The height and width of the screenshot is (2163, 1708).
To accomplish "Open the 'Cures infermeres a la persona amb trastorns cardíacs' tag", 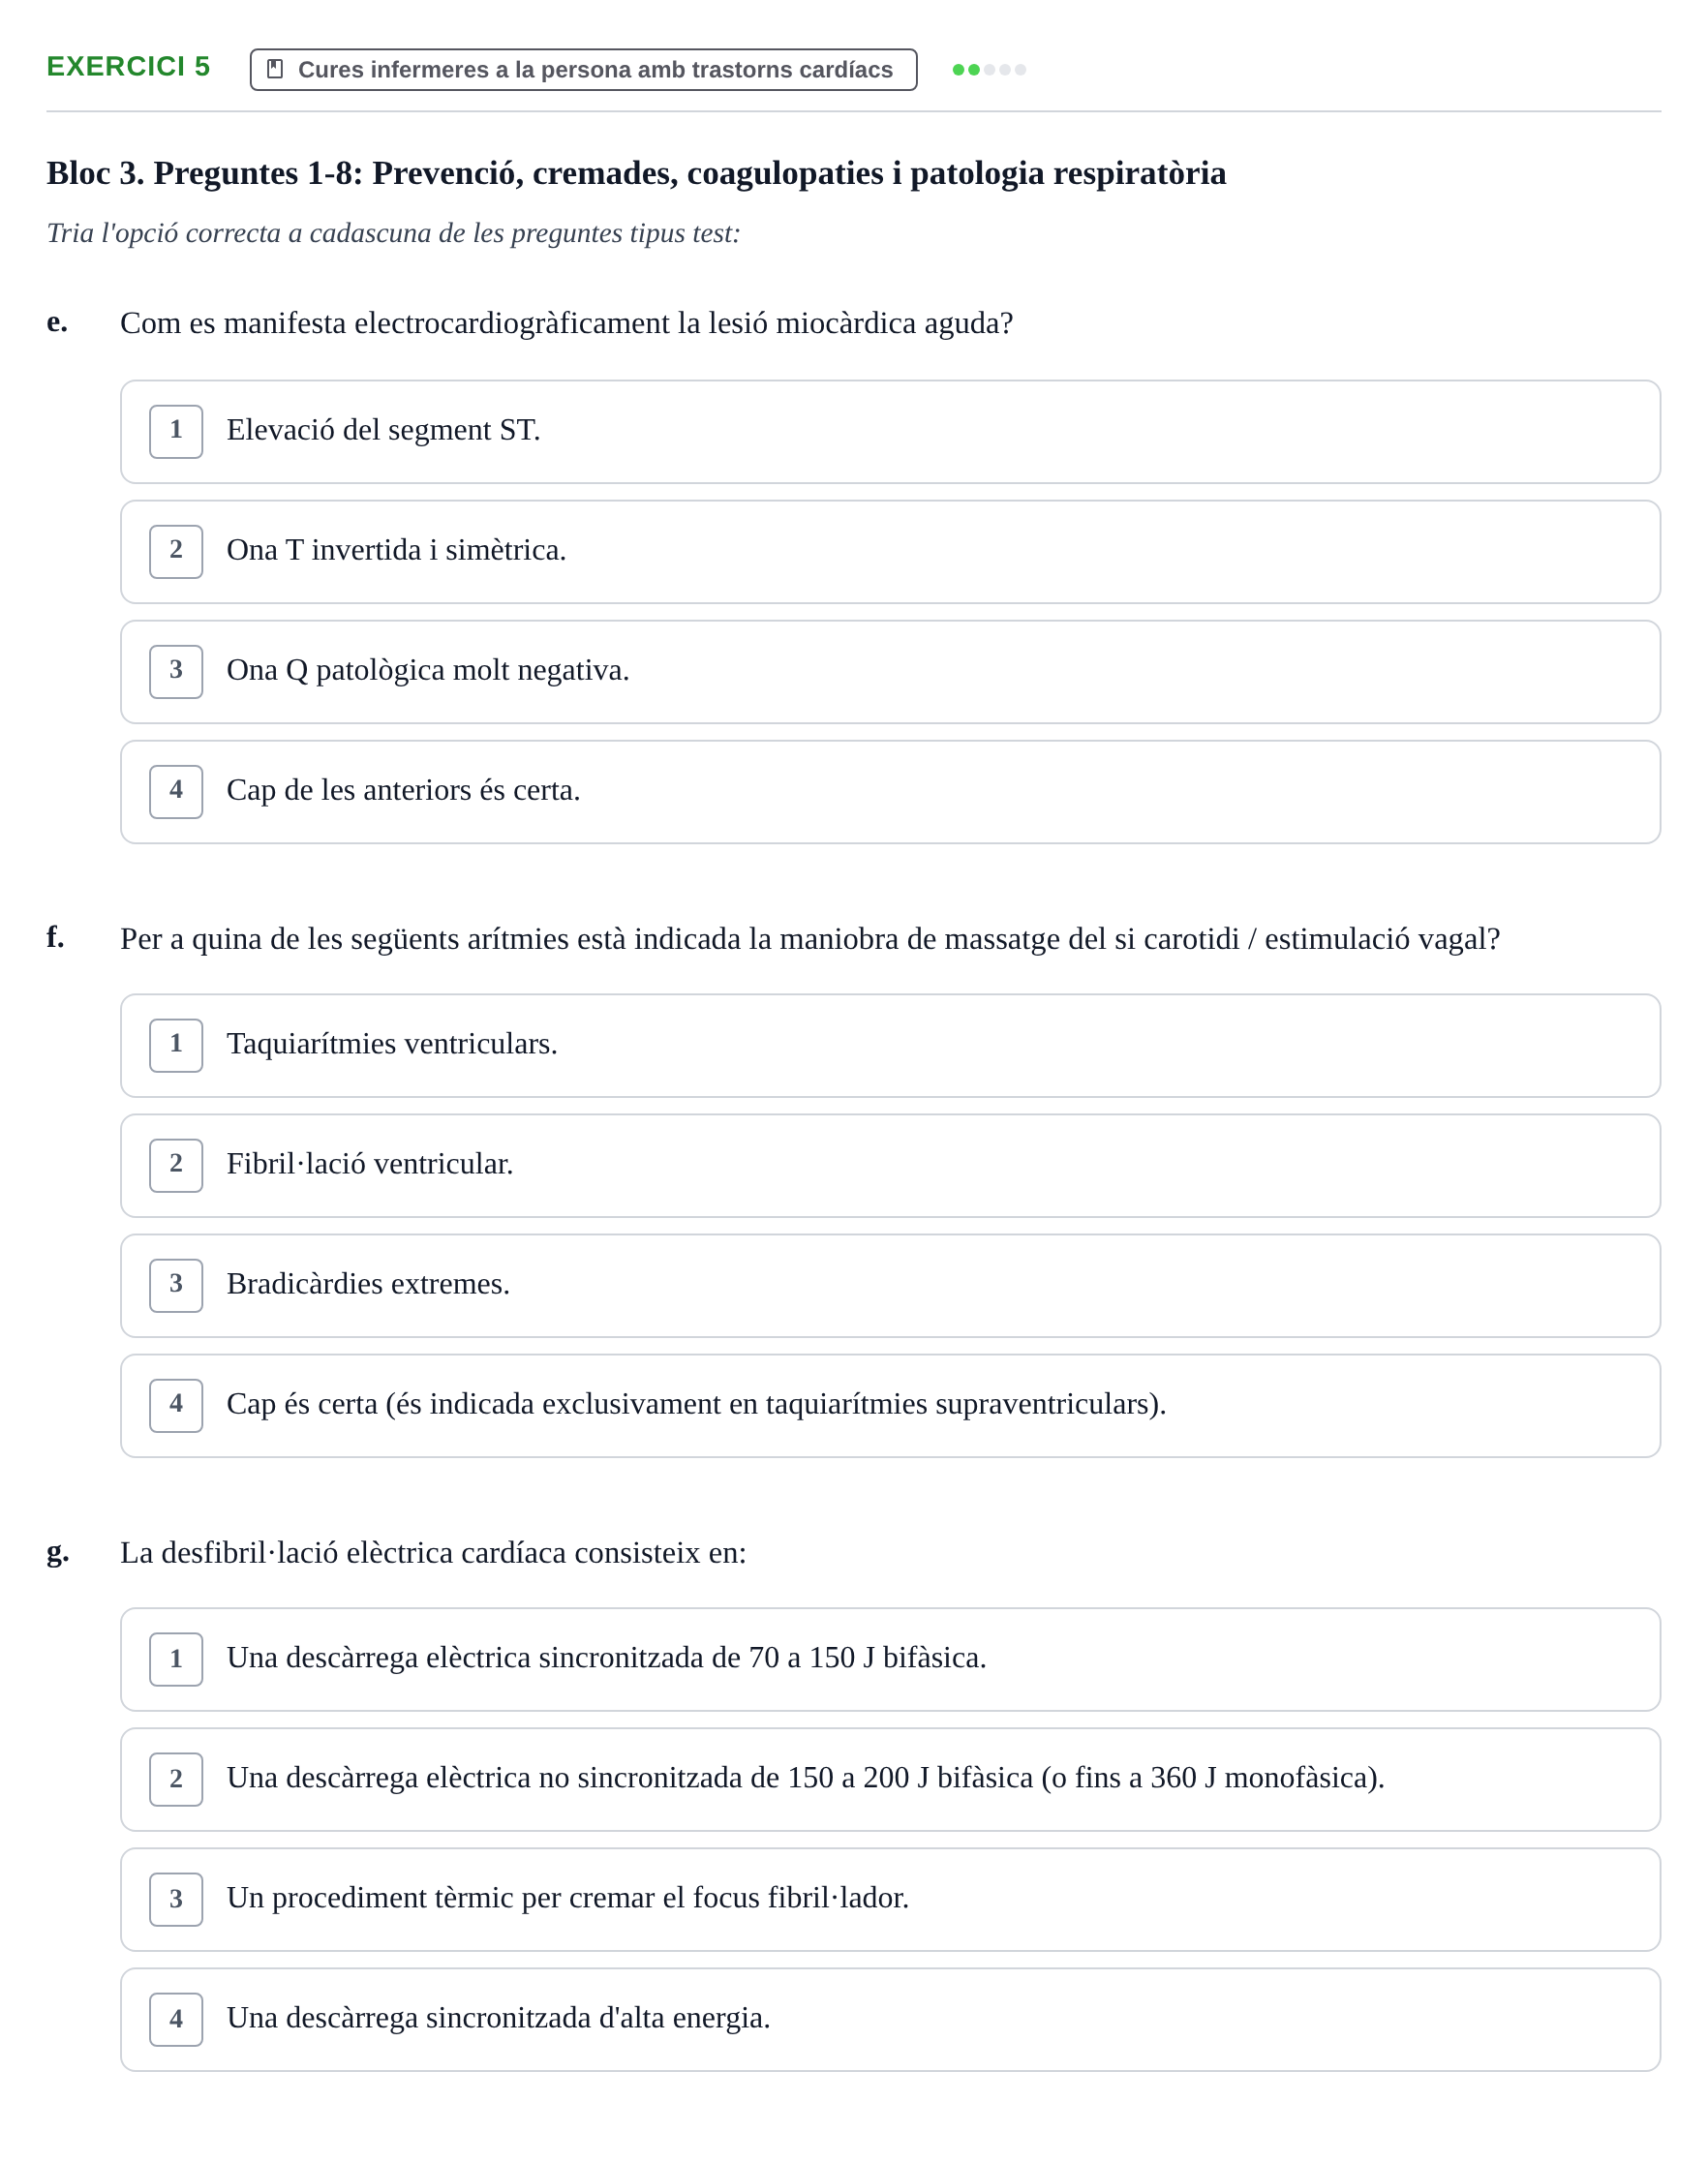I will pyautogui.click(x=583, y=70).
